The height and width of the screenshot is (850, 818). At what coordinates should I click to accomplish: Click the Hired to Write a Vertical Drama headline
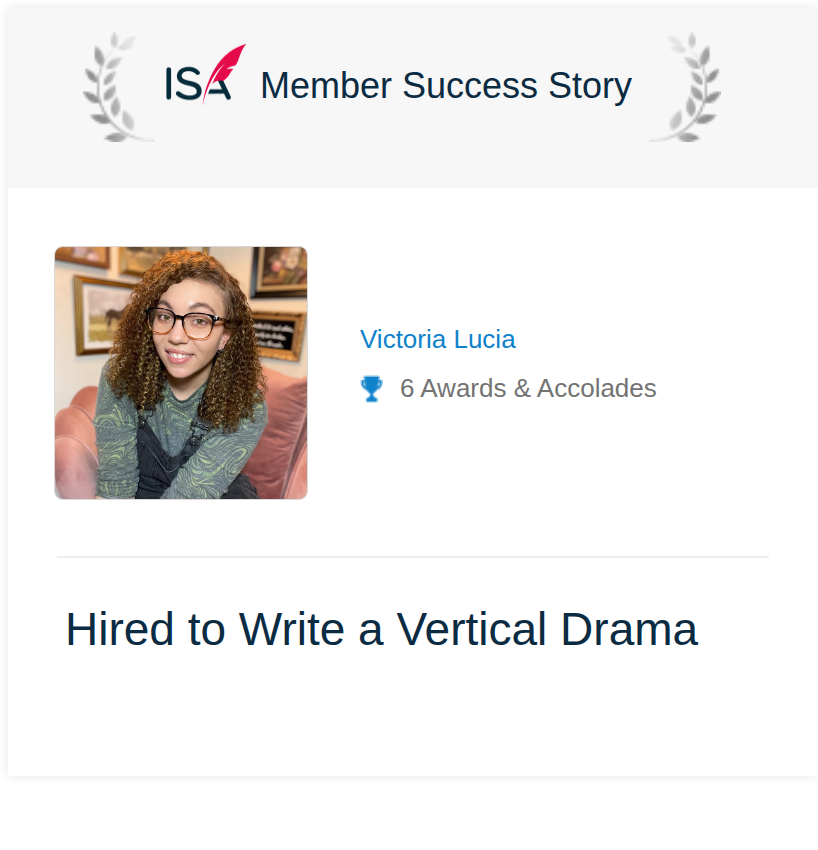coord(382,629)
